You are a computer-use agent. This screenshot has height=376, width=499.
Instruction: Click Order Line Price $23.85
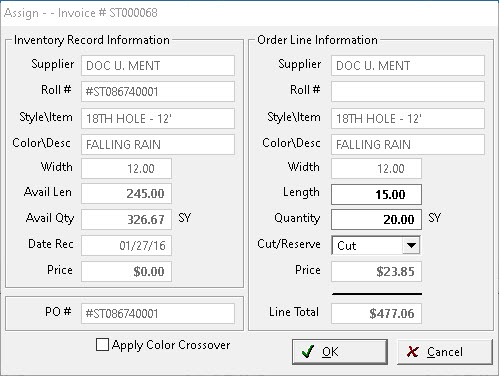click(x=376, y=271)
